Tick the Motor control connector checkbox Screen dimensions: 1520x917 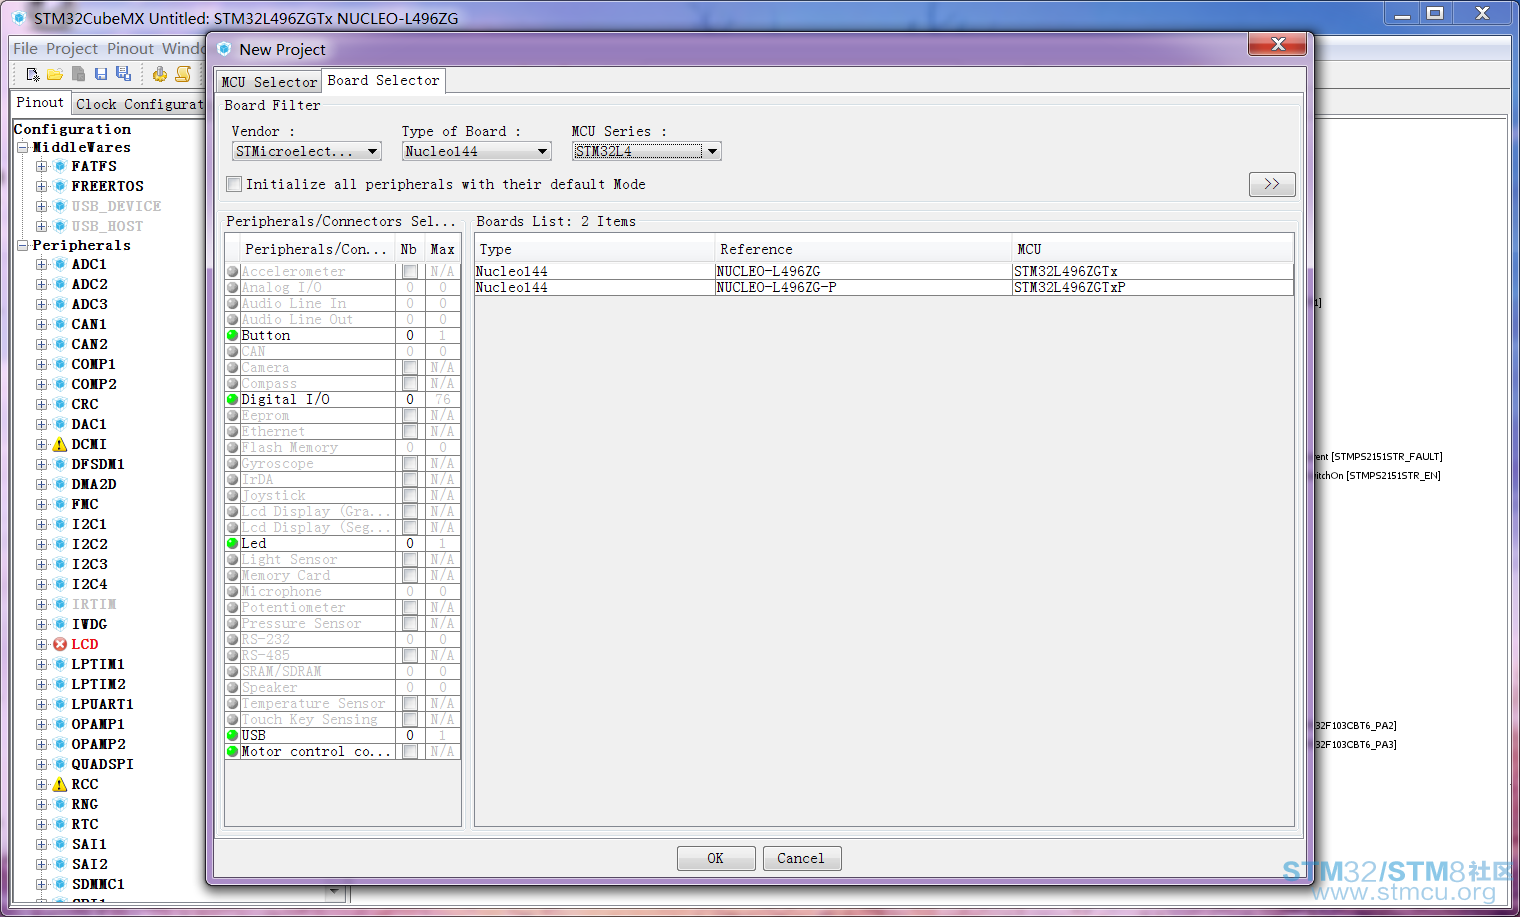coord(410,752)
